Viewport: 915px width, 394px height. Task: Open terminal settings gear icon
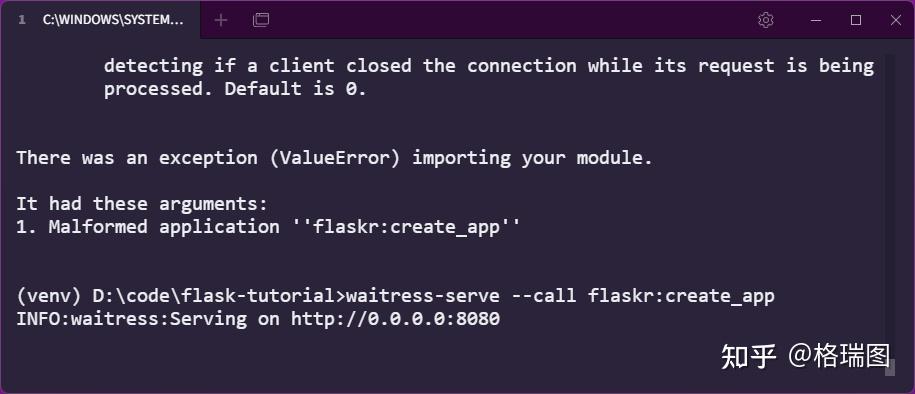tap(766, 20)
